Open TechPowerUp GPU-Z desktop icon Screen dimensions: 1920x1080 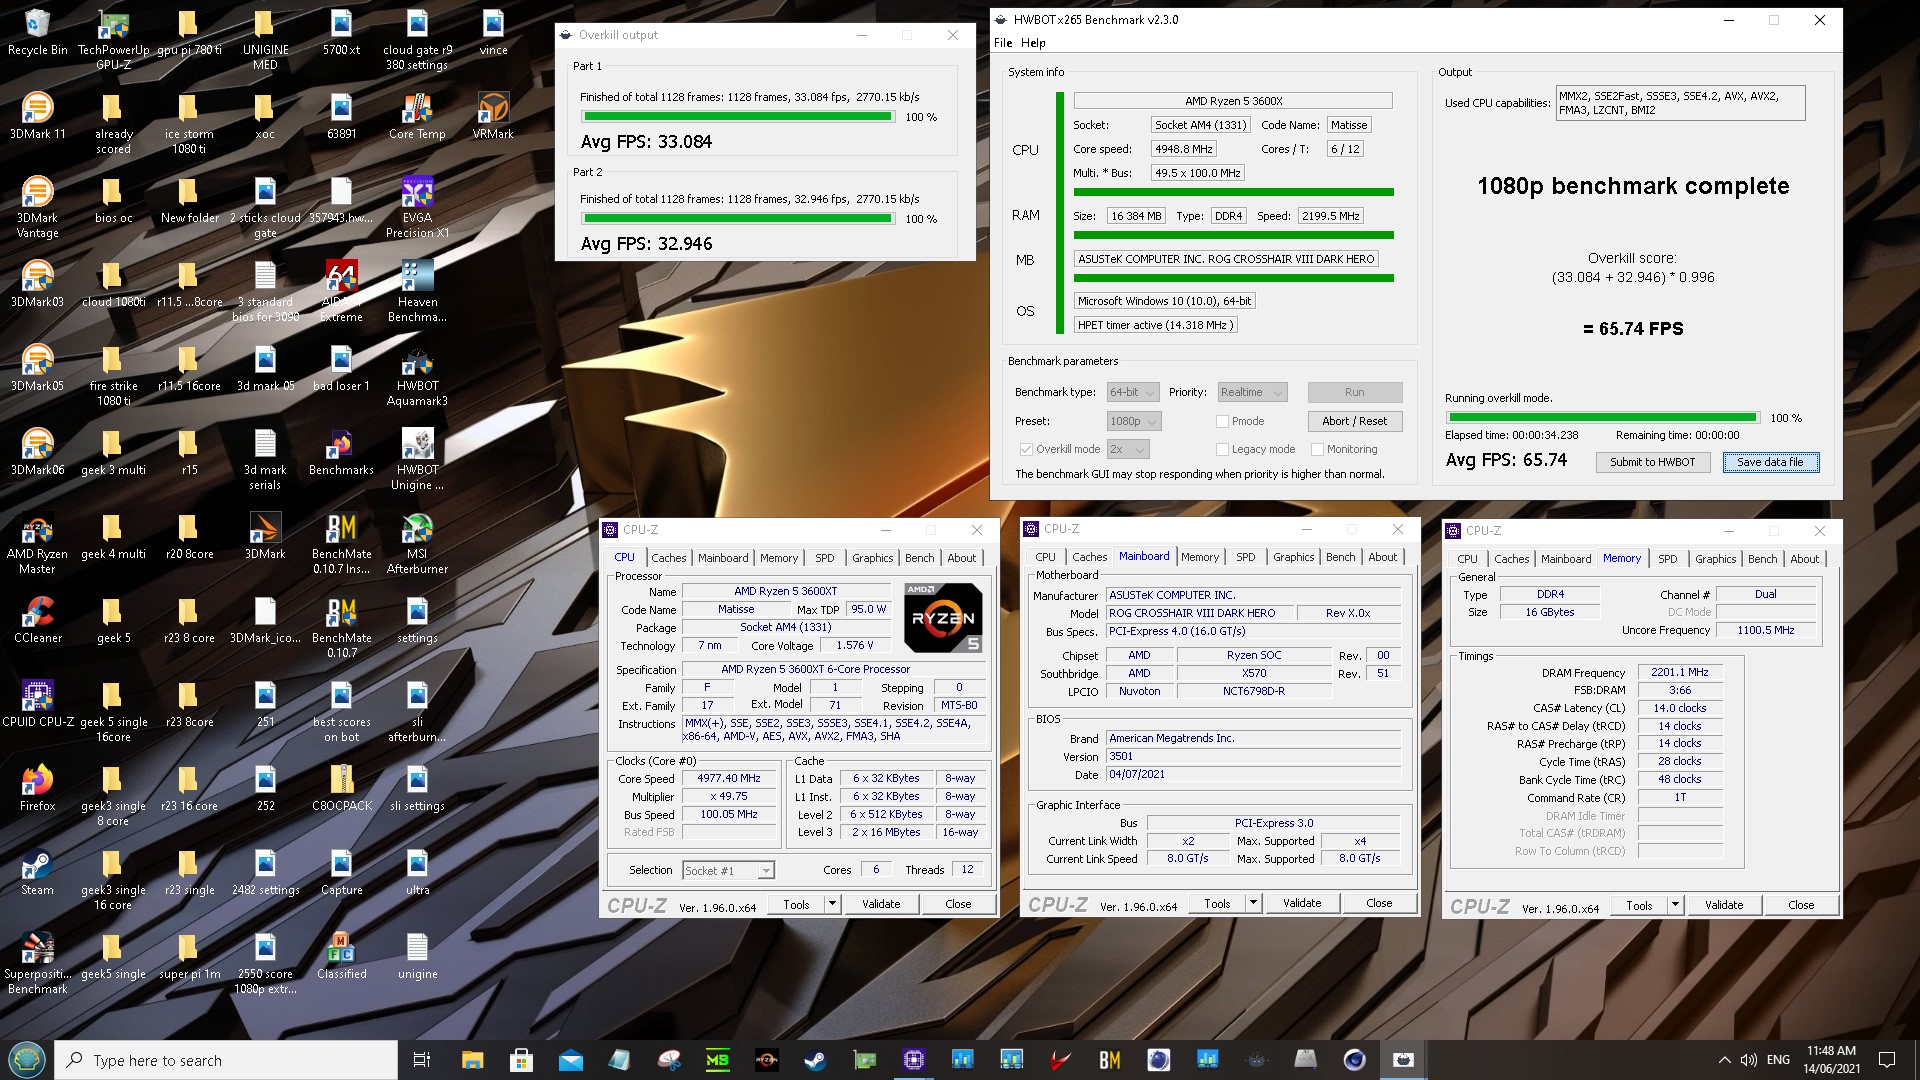click(113, 40)
